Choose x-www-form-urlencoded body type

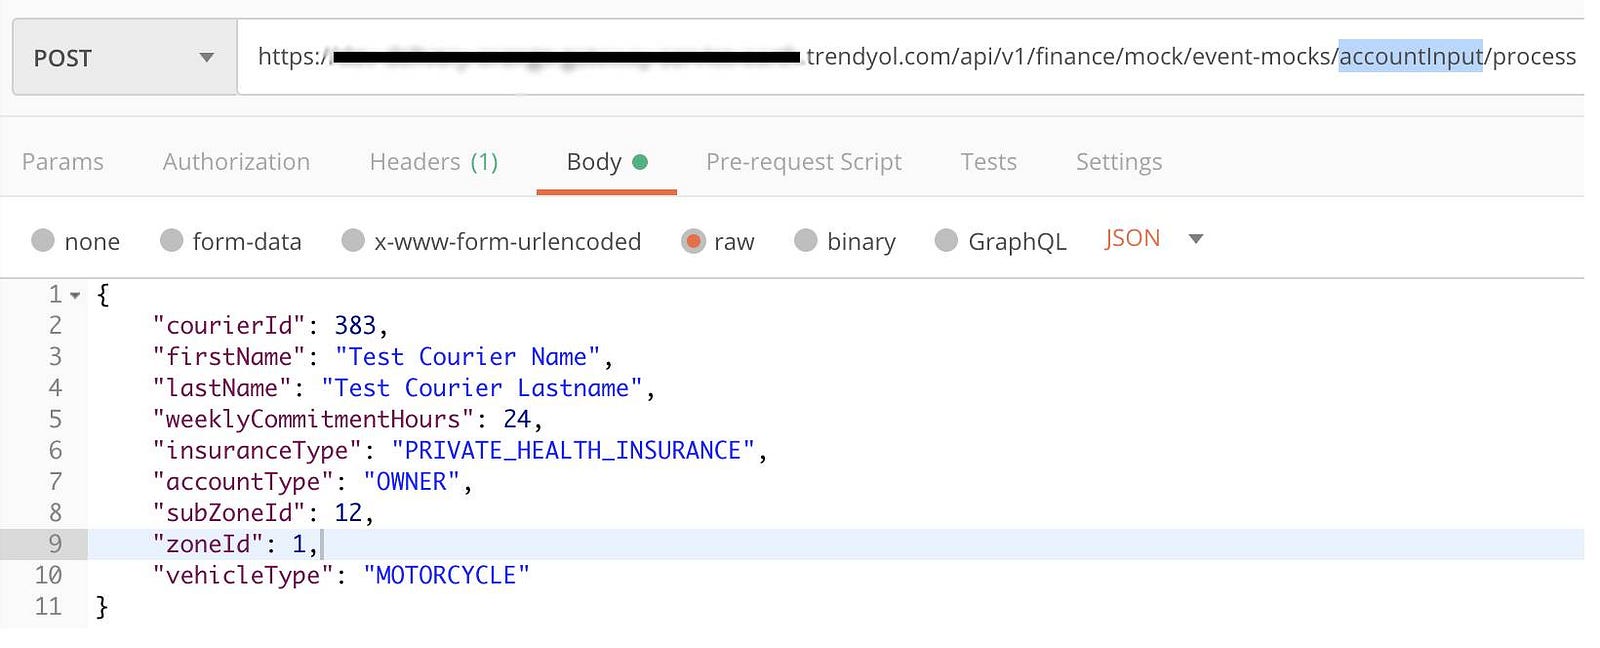coord(353,241)
